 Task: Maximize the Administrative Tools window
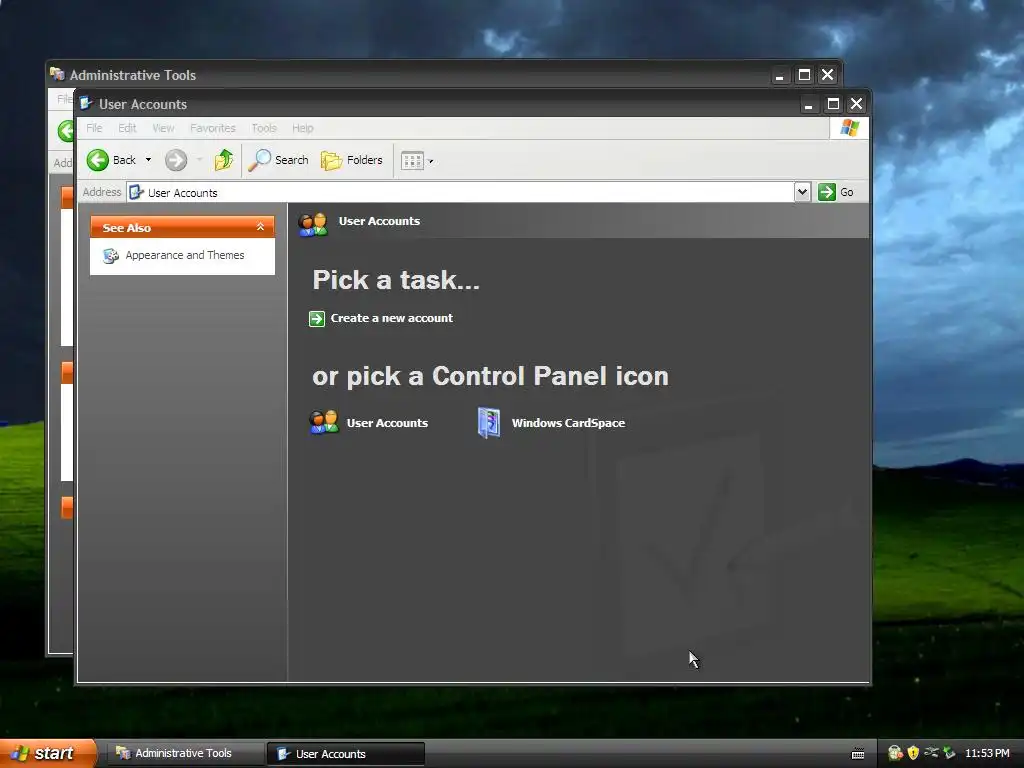click(804, 75)
